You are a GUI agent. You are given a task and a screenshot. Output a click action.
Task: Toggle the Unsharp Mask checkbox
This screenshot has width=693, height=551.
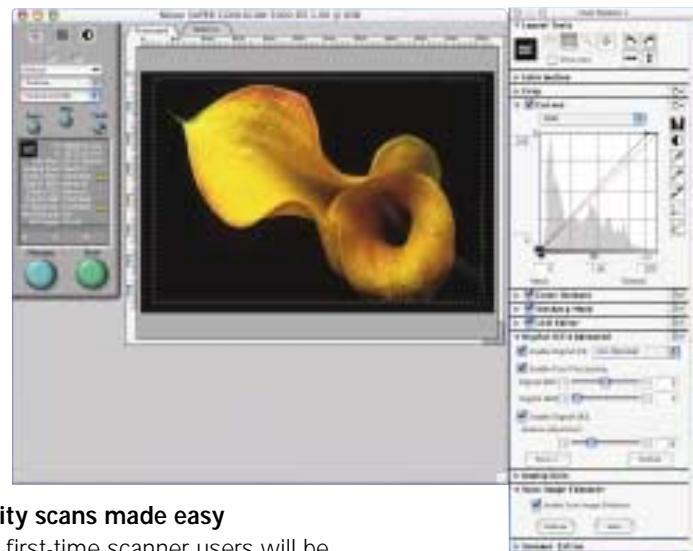(x=529, y=308)
